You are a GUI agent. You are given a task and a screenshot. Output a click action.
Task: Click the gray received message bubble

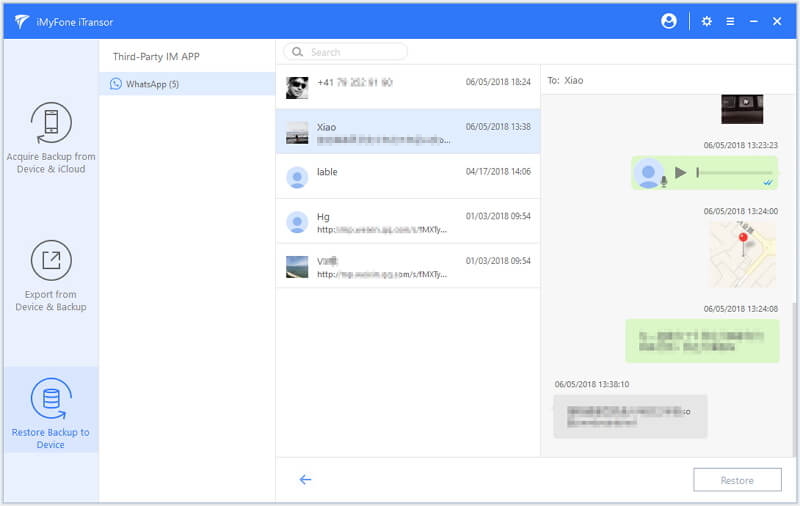coord(631,416)
